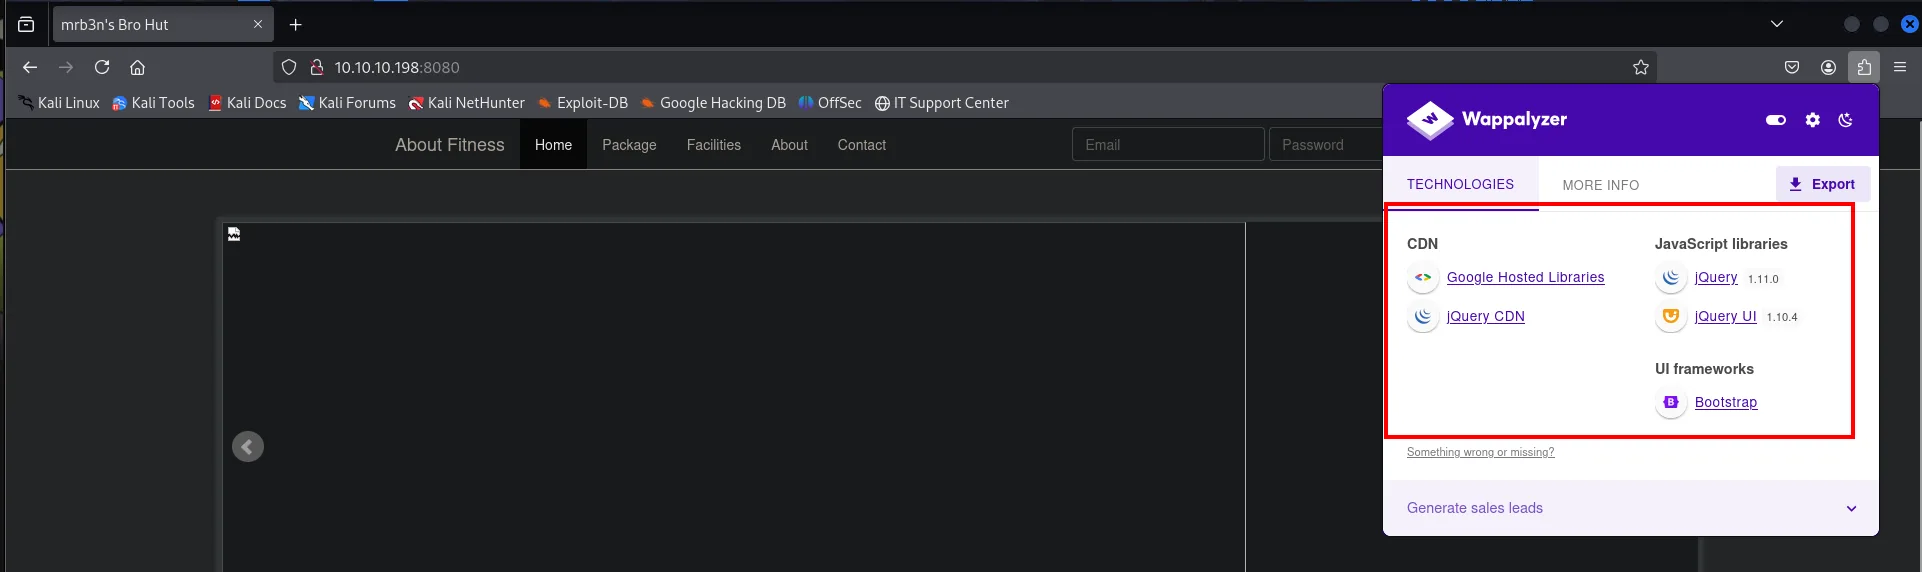Click the jQuery UI version 1.10.4 text
The width and height of the screenshot is (1922, 572).
click(1781, 317)
